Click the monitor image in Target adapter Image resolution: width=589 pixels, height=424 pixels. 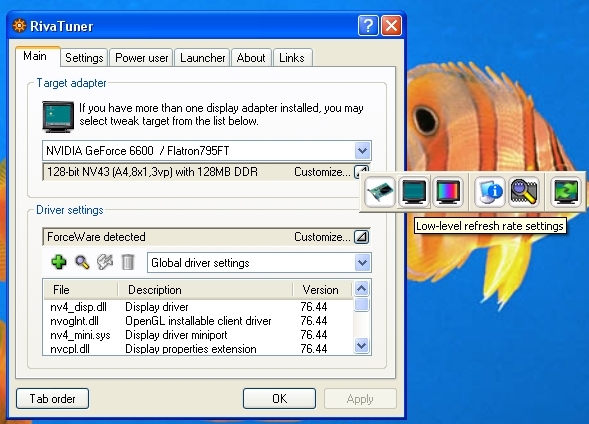click(x=58, y=116)
